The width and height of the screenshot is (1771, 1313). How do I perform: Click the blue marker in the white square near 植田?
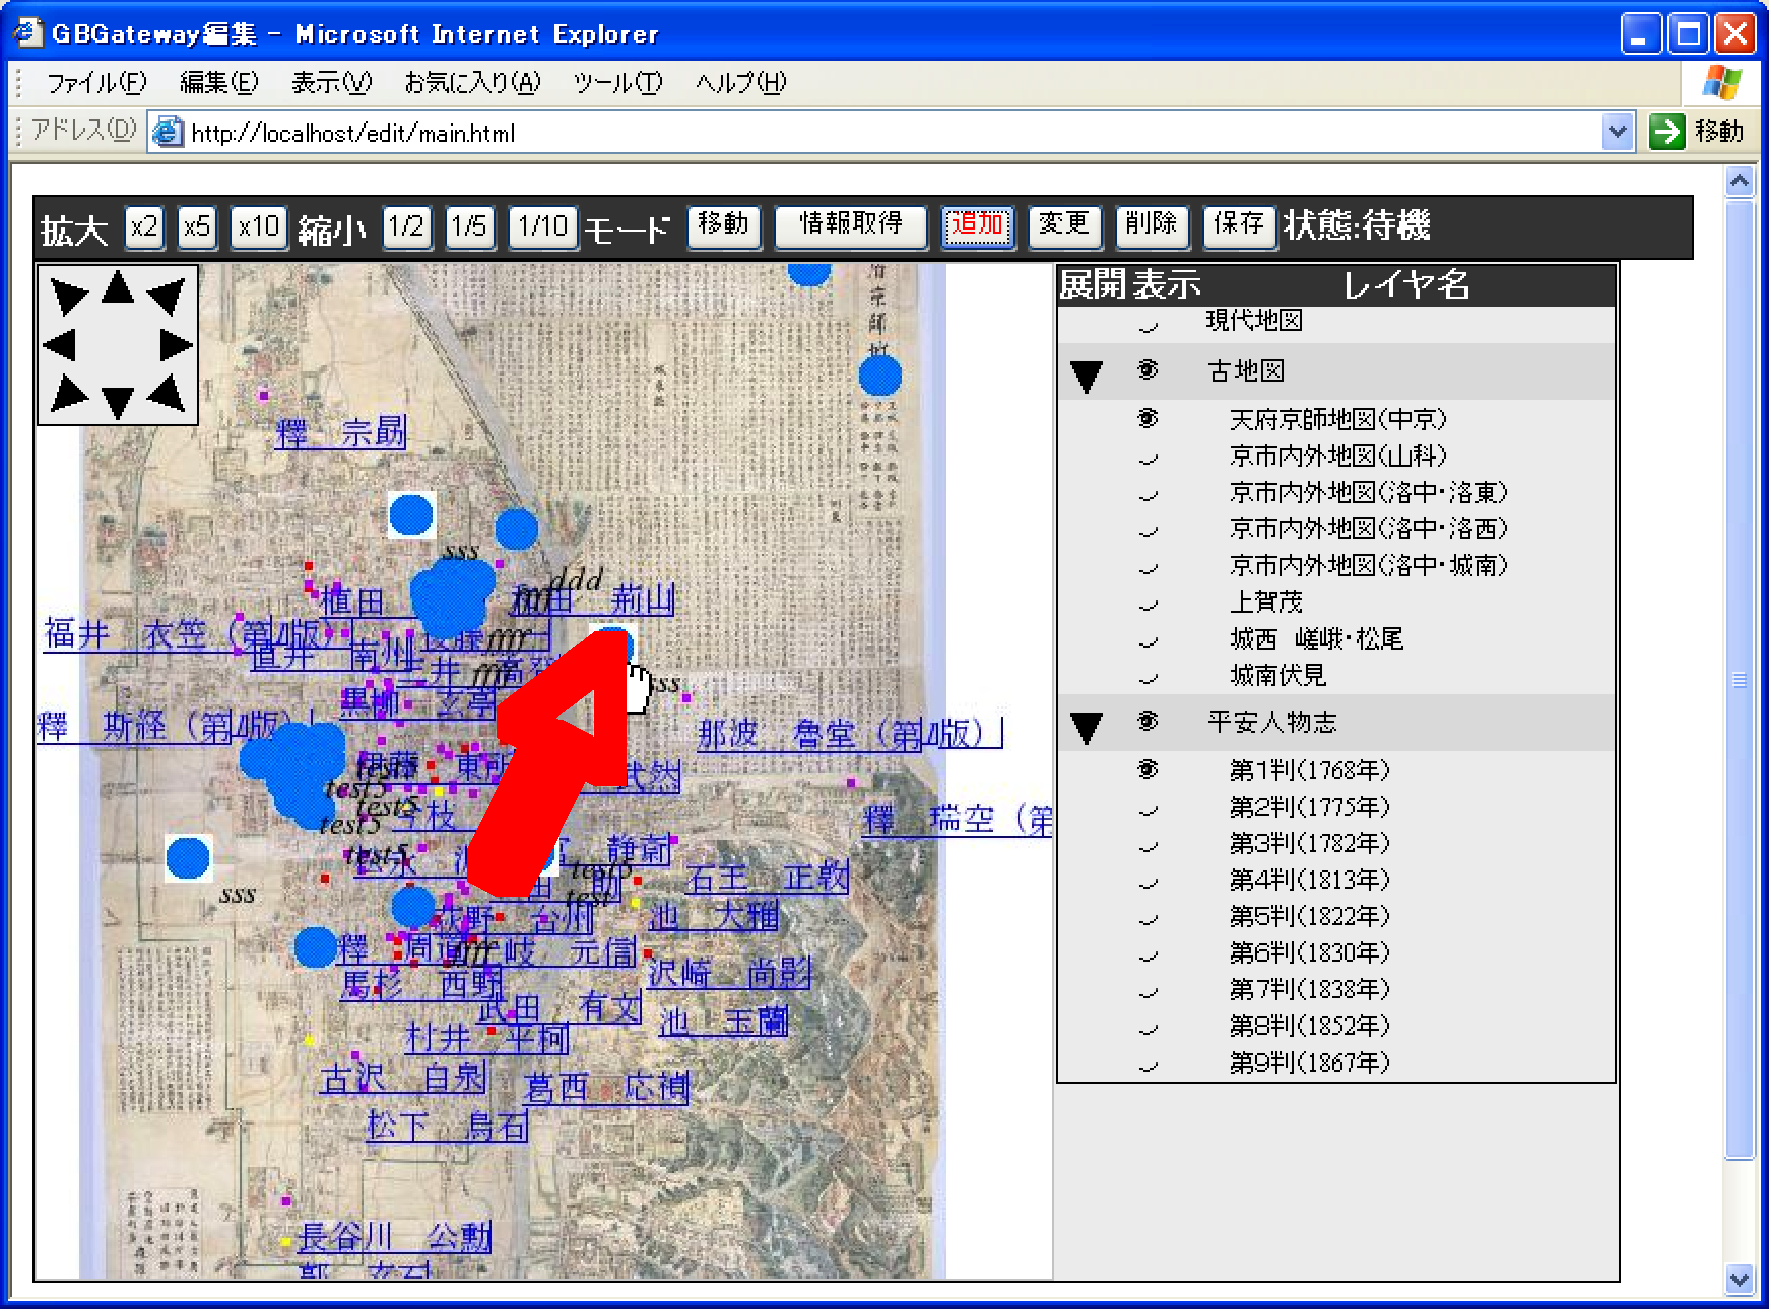[412, 515]
